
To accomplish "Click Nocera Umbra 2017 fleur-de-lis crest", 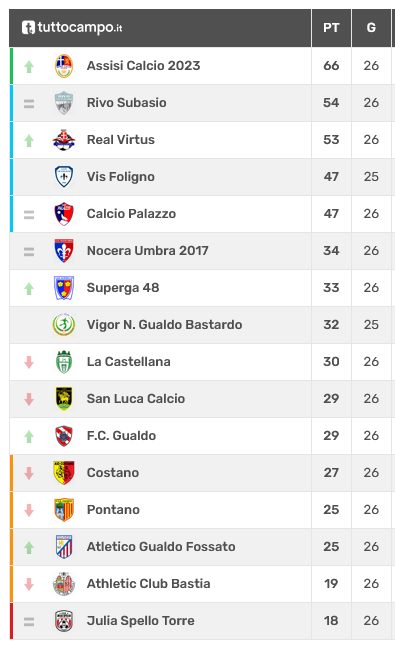I will [64, 251].
